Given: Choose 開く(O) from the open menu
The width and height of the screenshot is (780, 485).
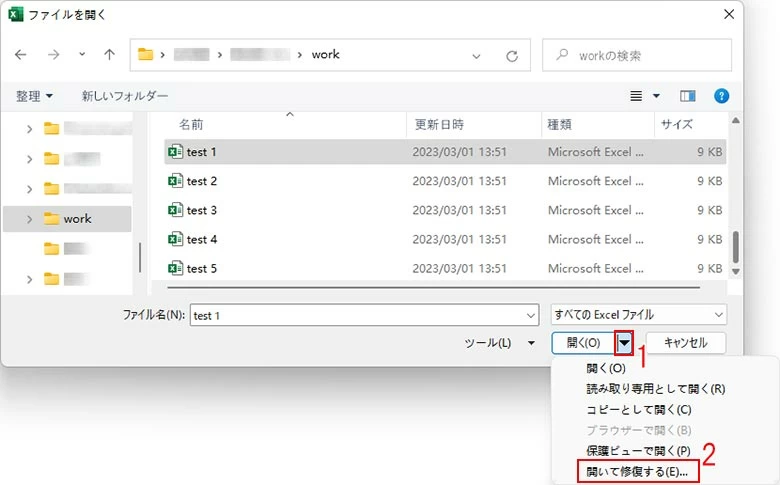Looking at the screenshot, I should tap(605, 368).
